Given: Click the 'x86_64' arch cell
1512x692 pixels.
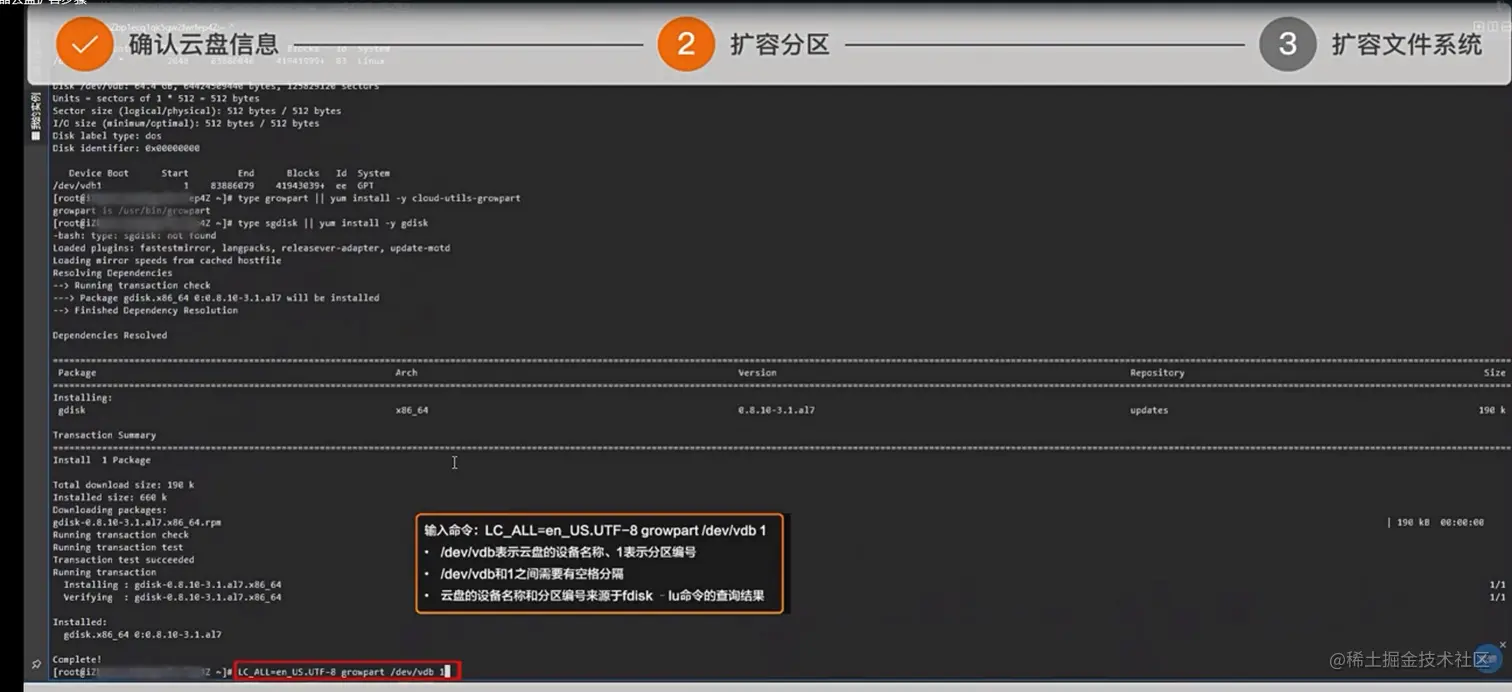Looking at the screenshot, I should [412, 410].
